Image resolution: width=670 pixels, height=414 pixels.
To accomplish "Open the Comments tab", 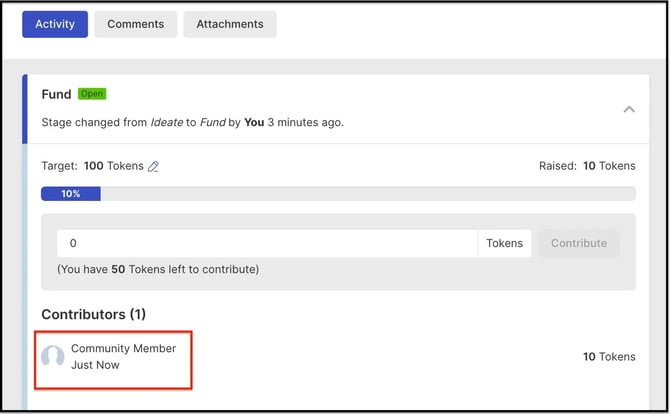I will (x=135, y=24).
